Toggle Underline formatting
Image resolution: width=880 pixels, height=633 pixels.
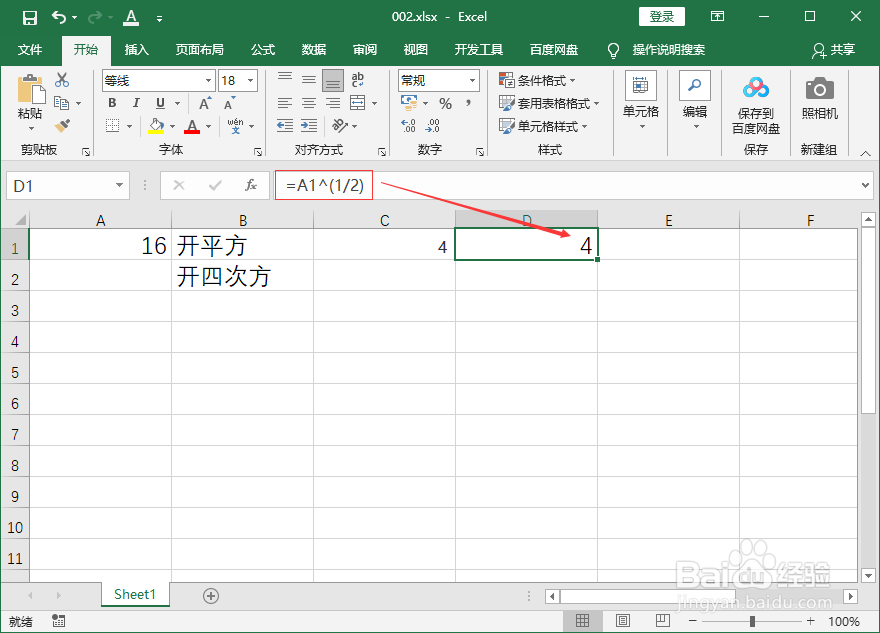[161, 103]
